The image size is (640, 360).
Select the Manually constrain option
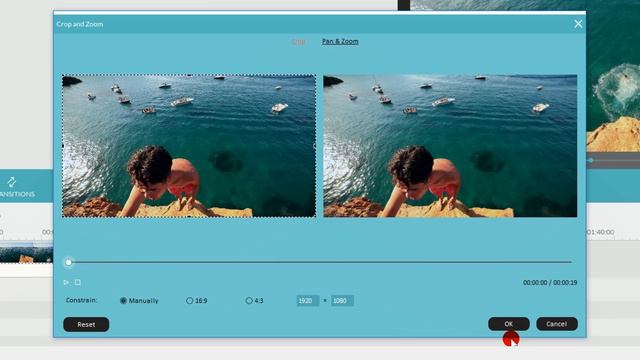tap(139, 301)
